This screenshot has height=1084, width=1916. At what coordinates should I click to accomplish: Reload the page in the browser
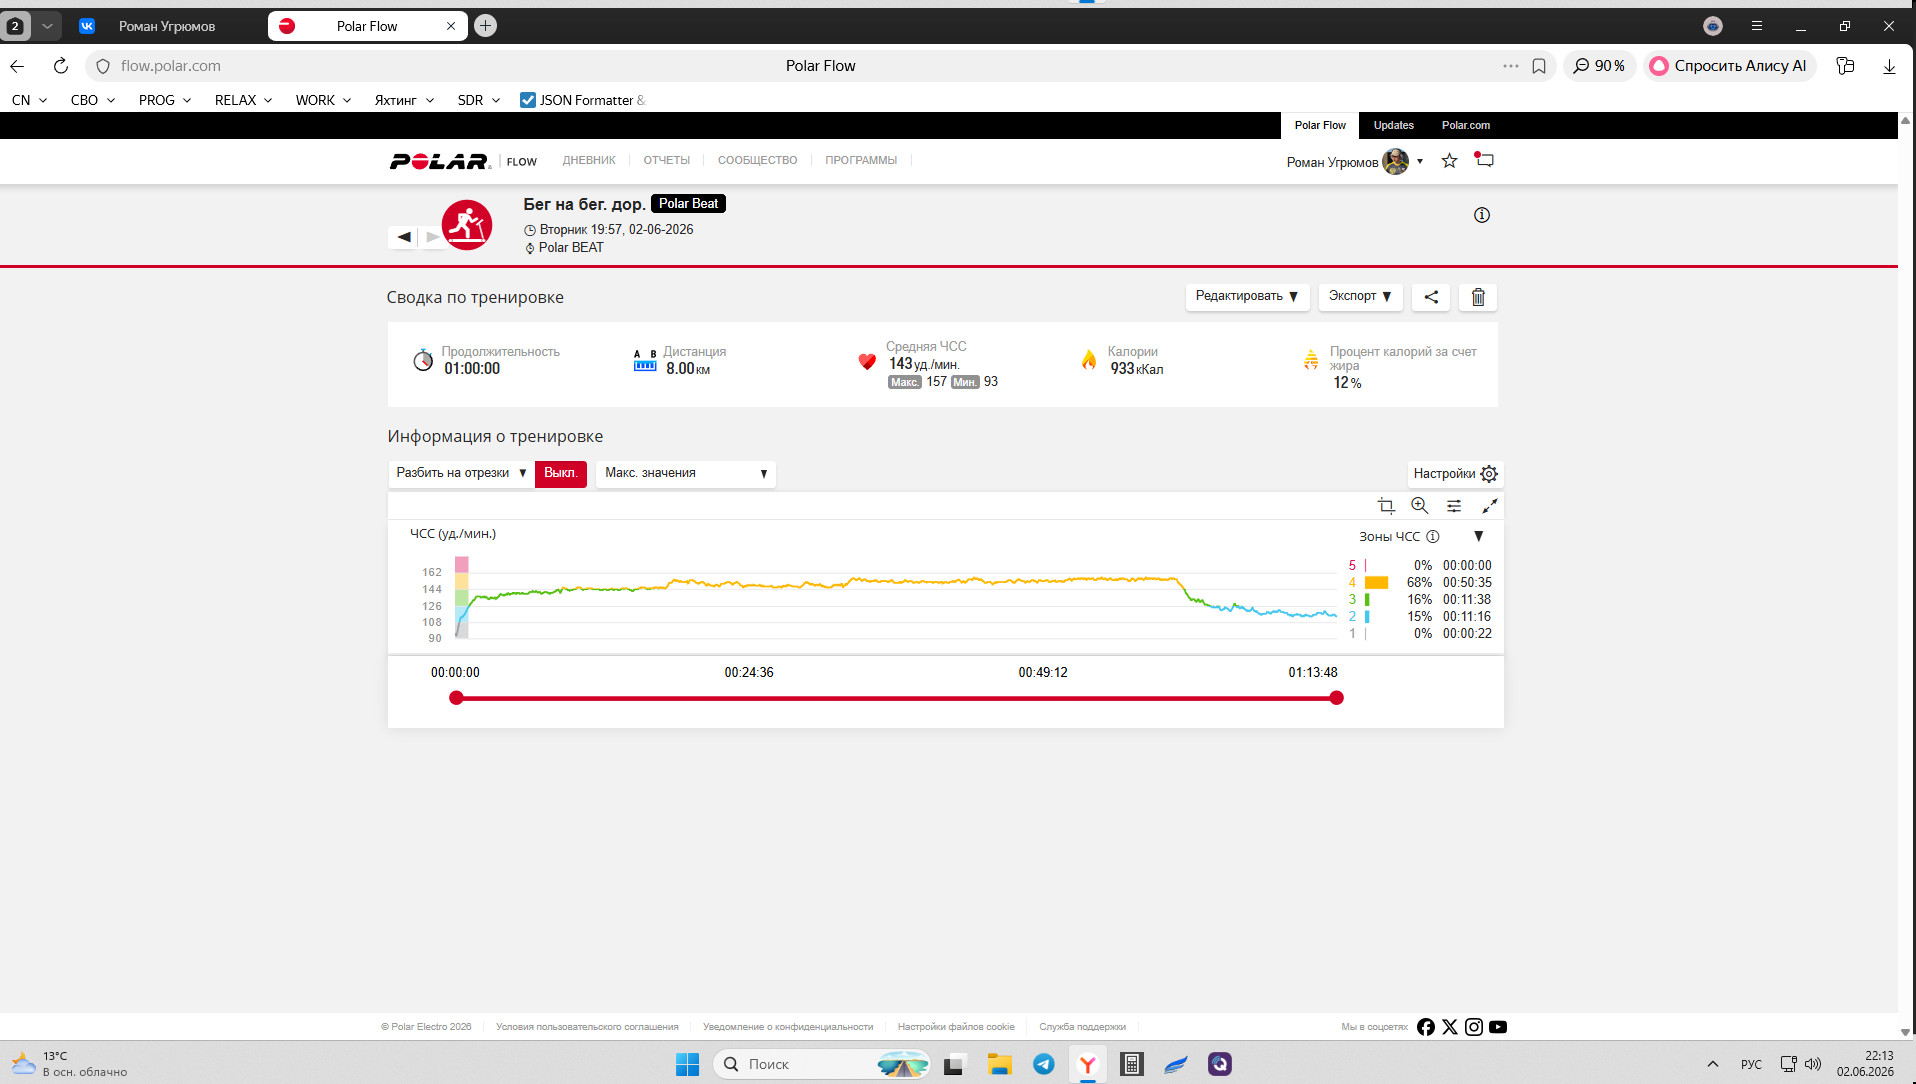point(61,66)
